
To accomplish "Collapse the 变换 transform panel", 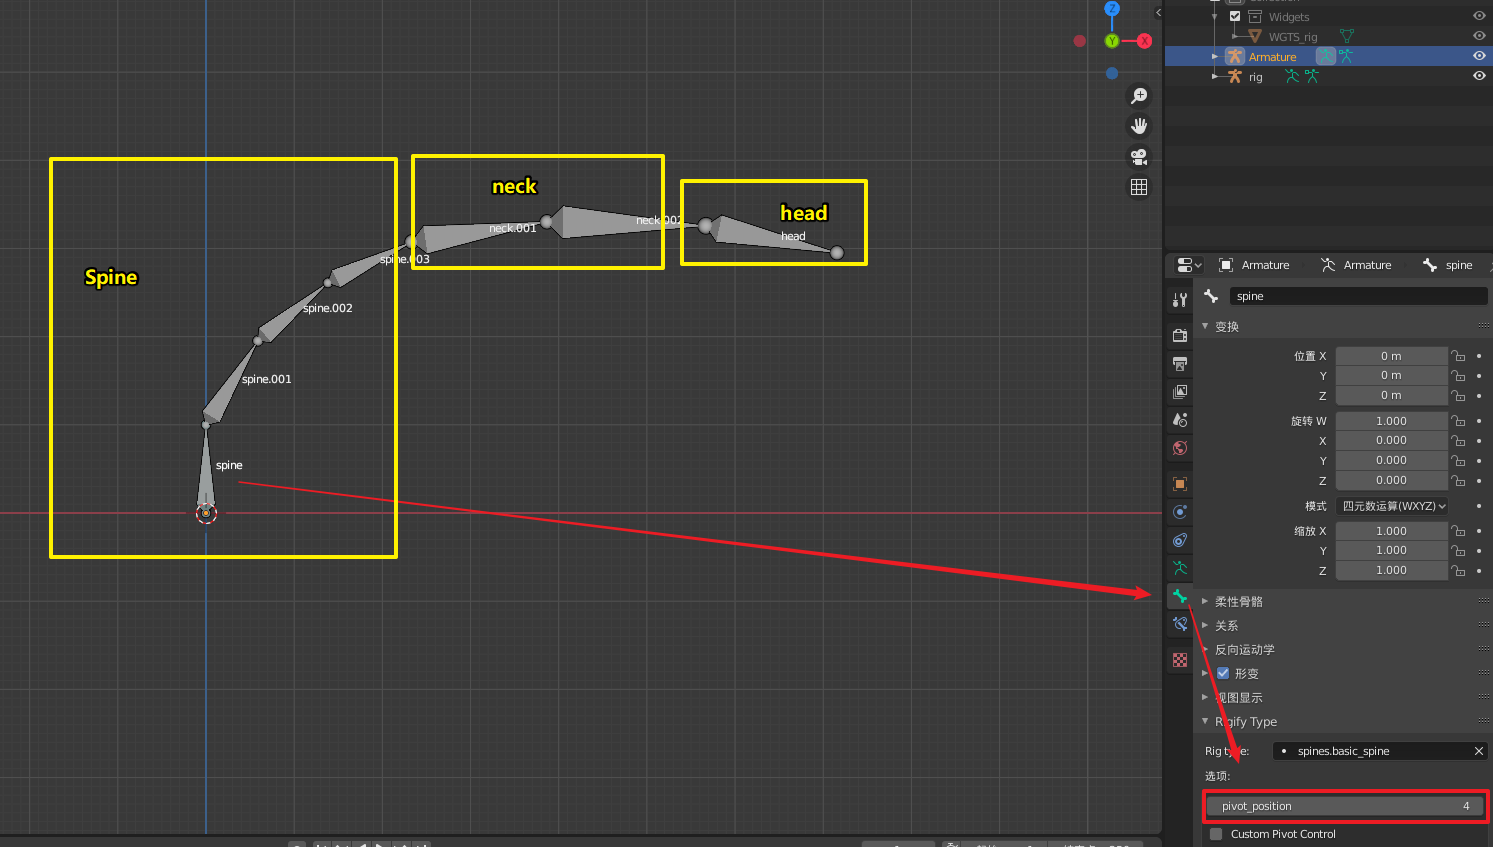I will pyautogui.click(x=1205, y=326).
